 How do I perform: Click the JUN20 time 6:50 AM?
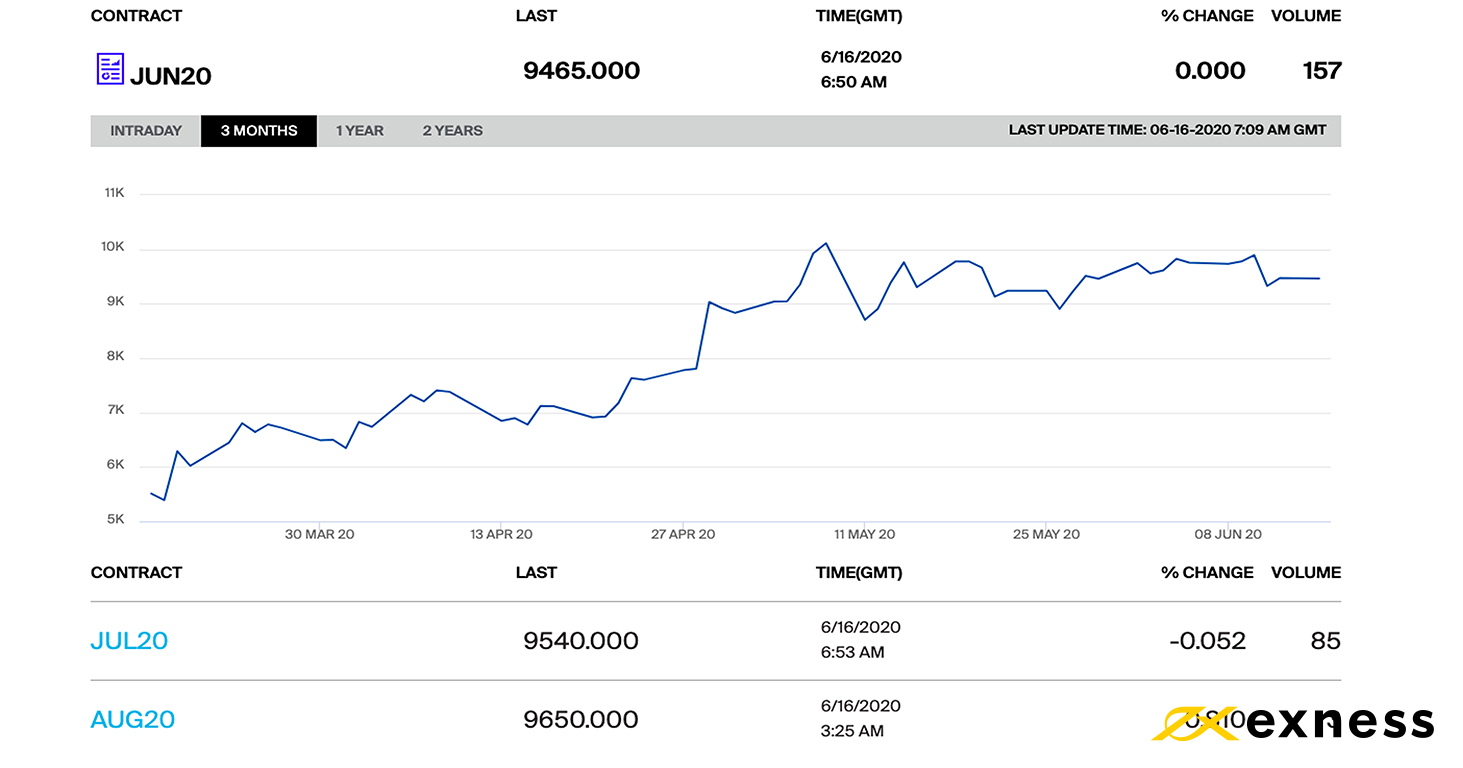853,82
